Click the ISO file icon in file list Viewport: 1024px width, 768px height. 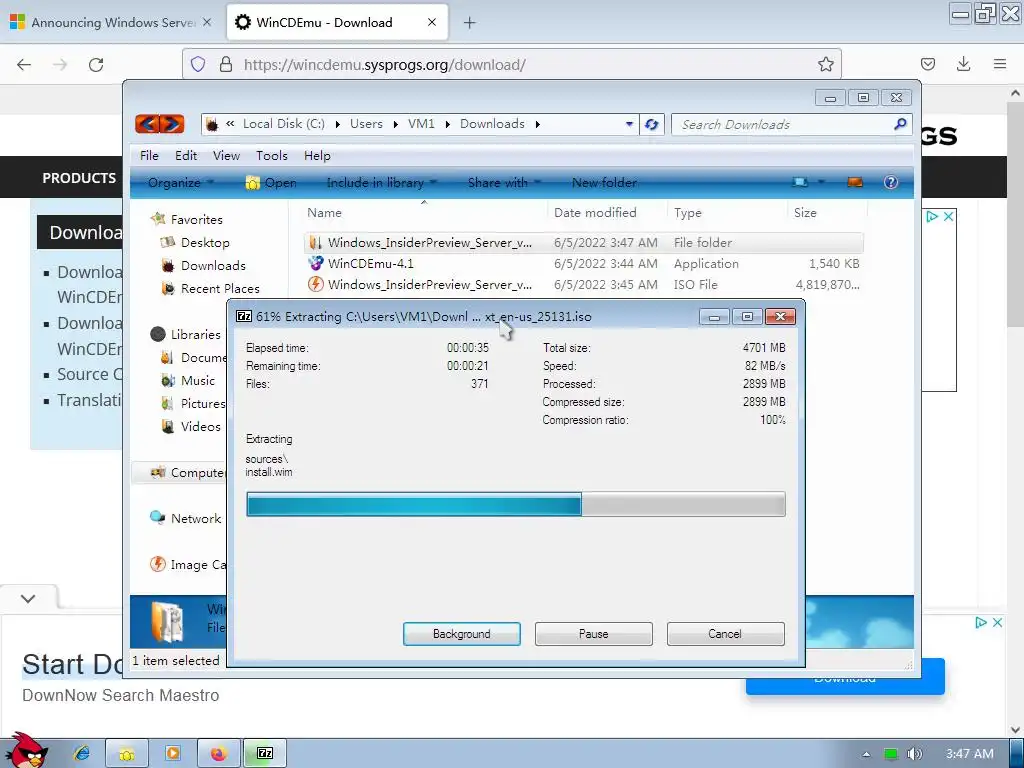click(x=315, y=284)
